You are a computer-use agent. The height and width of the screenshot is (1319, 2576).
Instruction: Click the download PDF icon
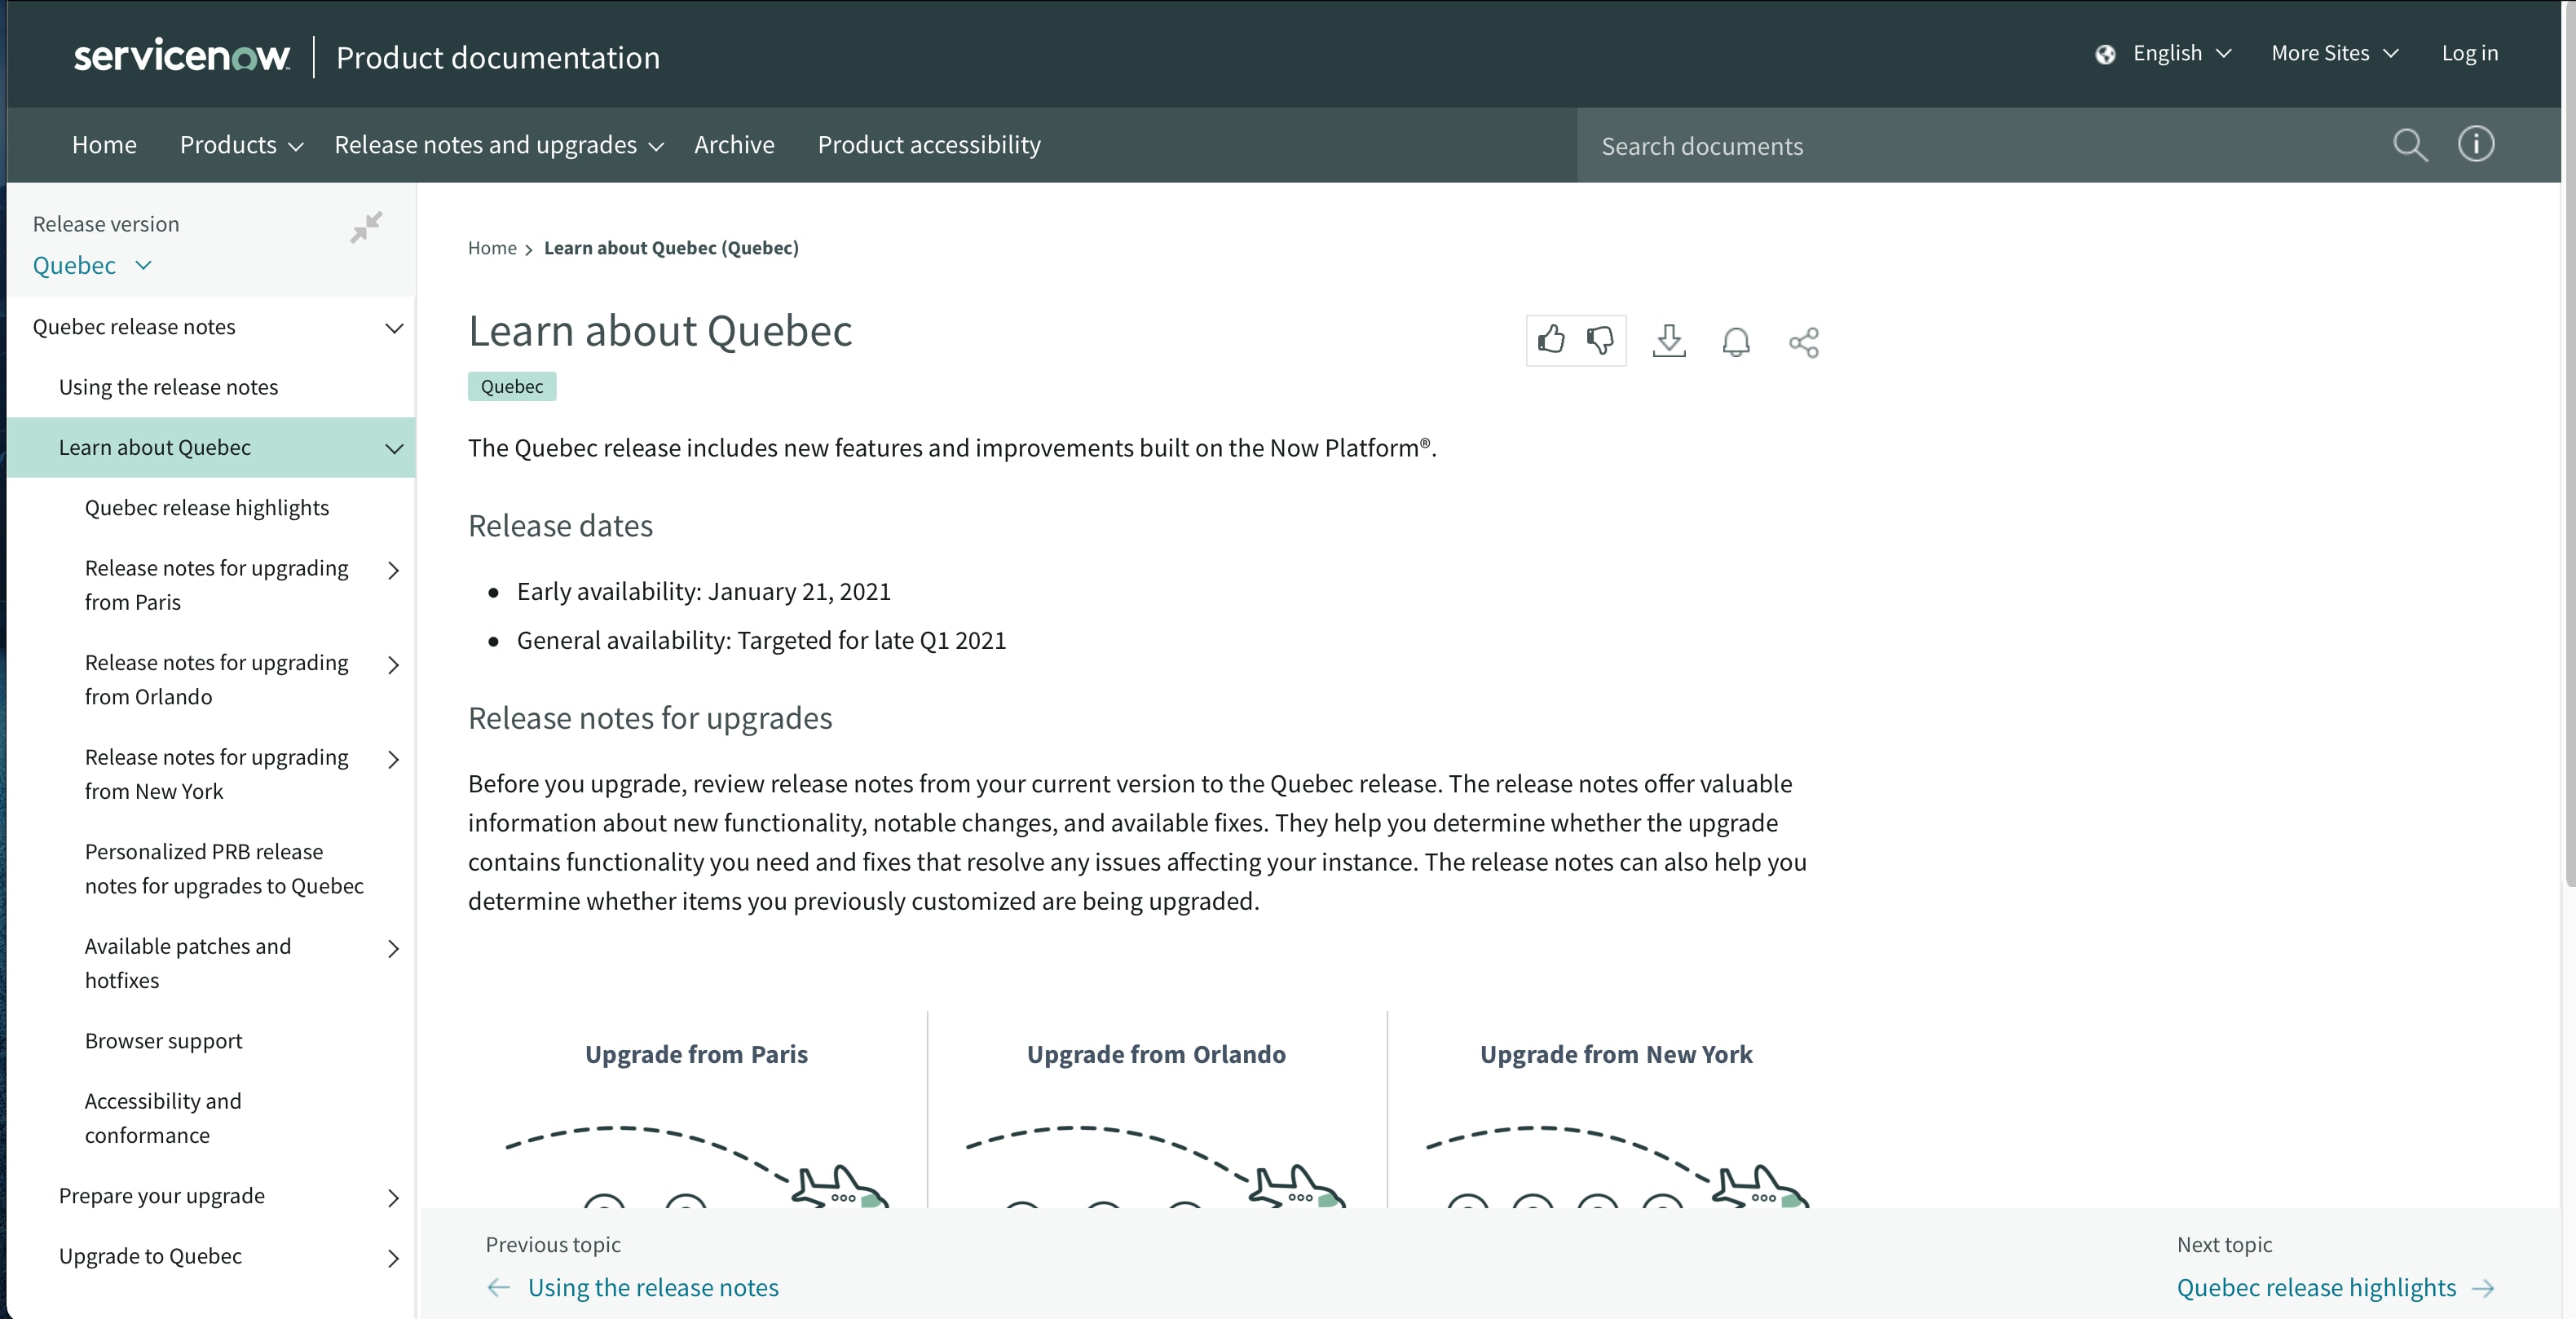coord(1669,341)
